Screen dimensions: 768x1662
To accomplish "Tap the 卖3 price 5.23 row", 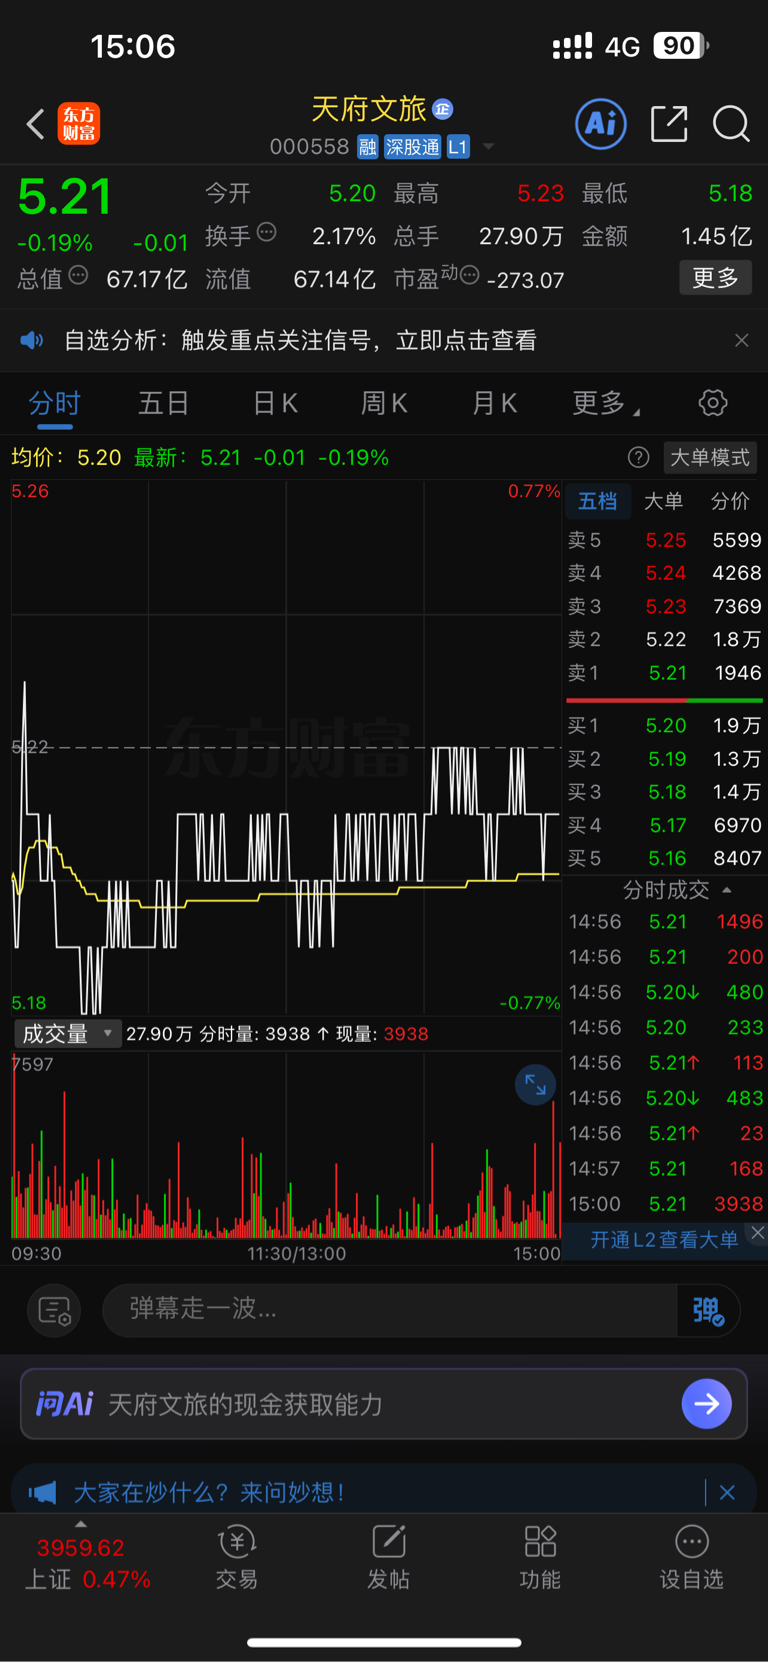I will pyautogui.click(x=664, y=607).
